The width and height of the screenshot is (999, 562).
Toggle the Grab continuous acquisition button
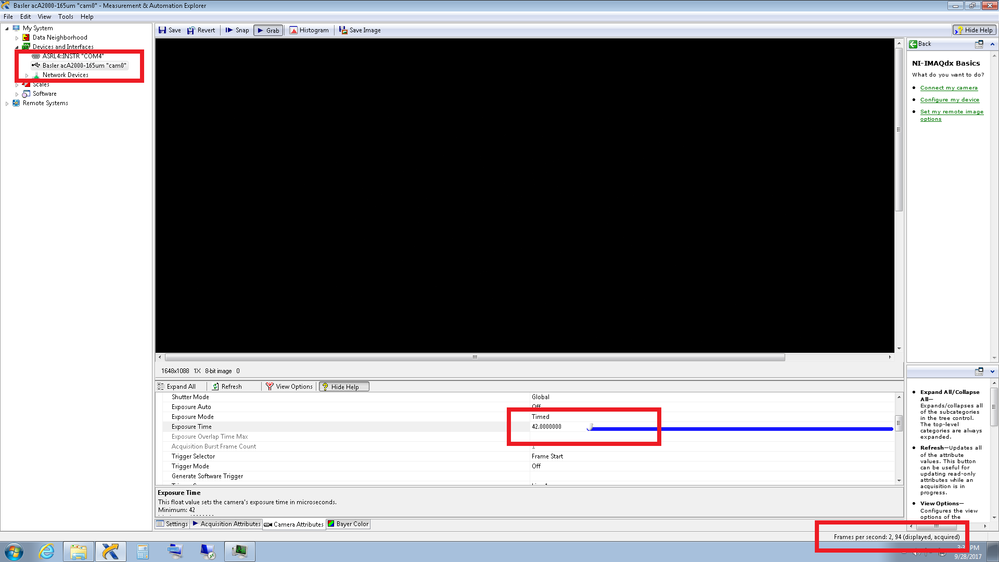[268, 30]
